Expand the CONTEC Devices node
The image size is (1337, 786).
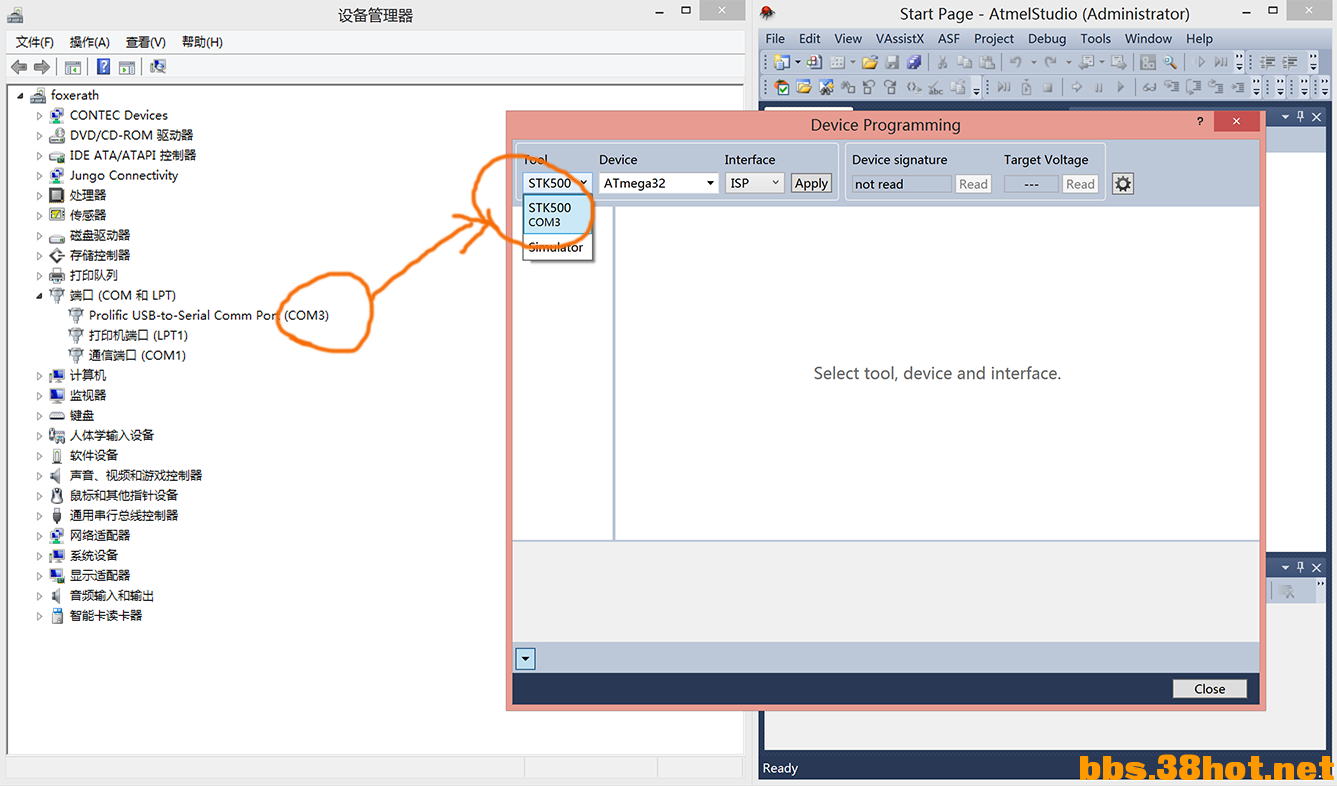(40, 115)
